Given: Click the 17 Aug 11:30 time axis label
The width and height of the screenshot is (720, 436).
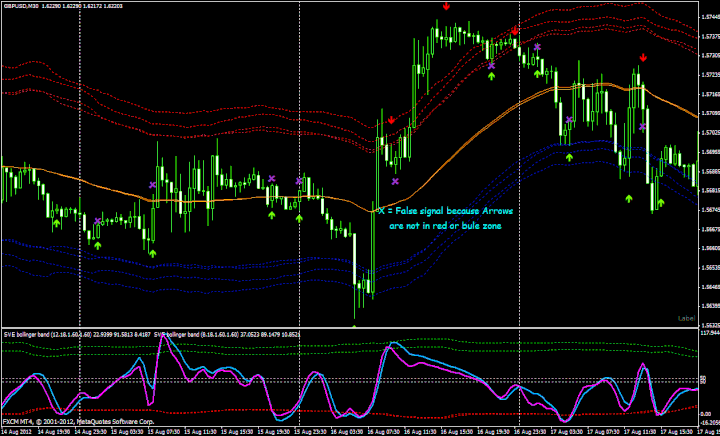Looking at the screenshot, I should 641,432.
